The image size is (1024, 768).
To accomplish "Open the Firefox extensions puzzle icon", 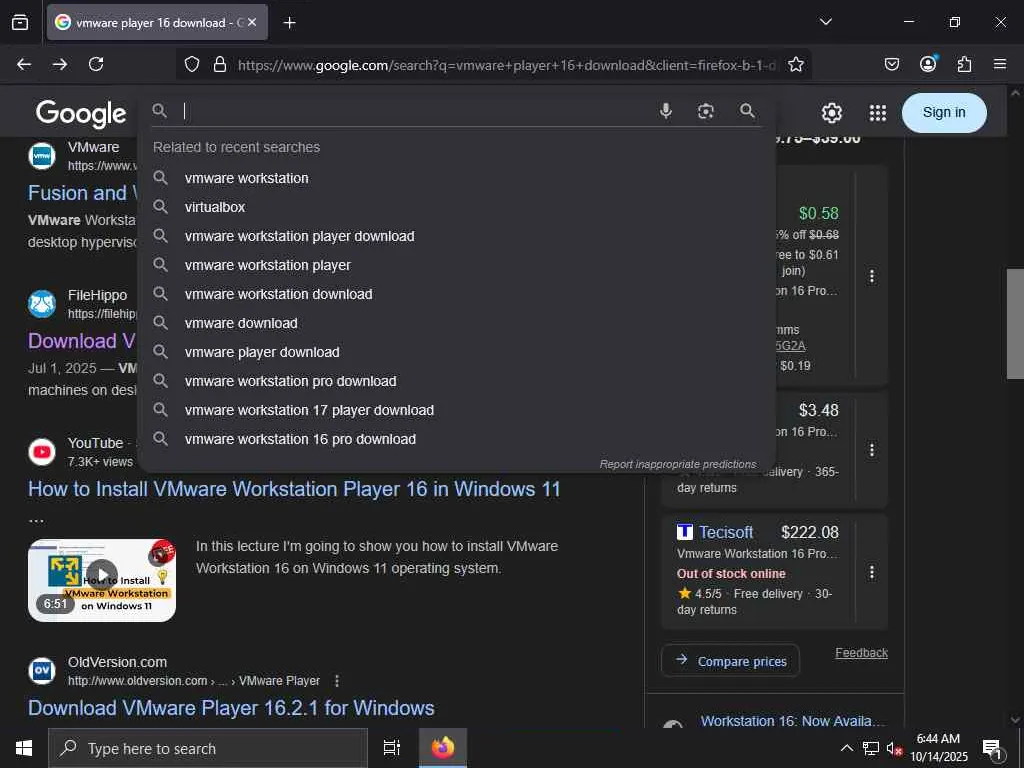I will pyautogui.click(x=964, y=64).
